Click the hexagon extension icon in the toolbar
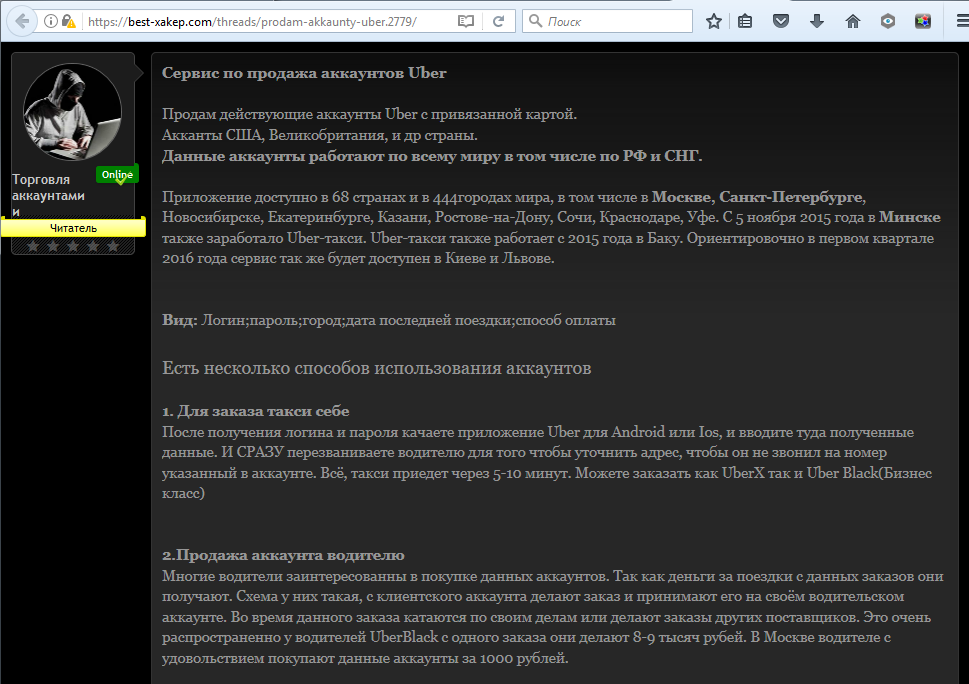Viewport: 969px width, 684px height. [x=888, y=22]
